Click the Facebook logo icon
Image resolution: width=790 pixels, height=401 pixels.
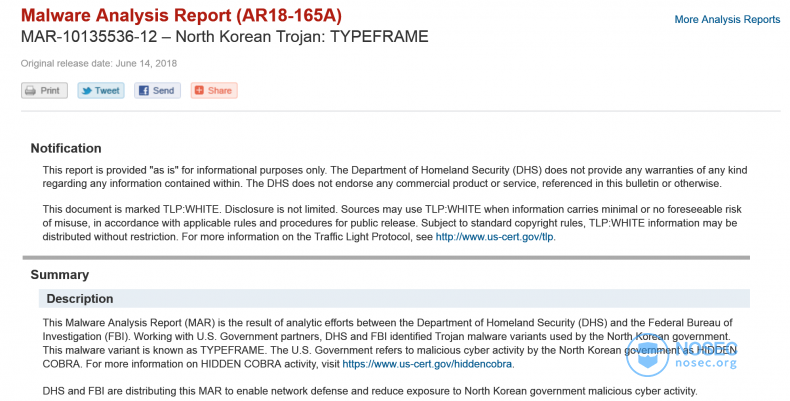tap(144, 91)
